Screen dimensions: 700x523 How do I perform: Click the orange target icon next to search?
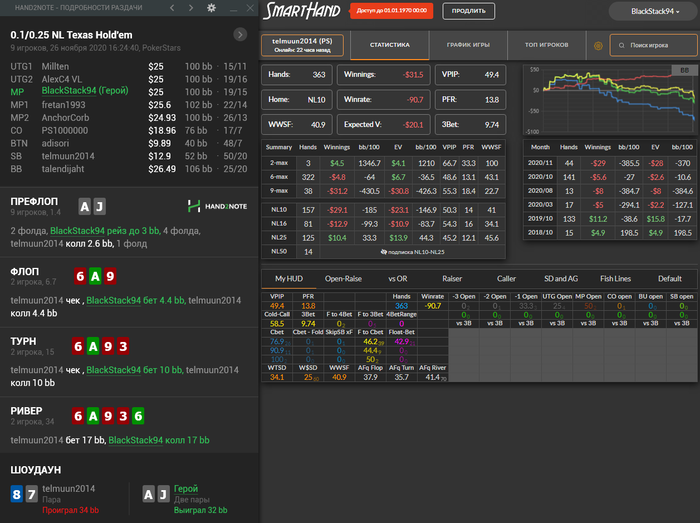point(598,46)
